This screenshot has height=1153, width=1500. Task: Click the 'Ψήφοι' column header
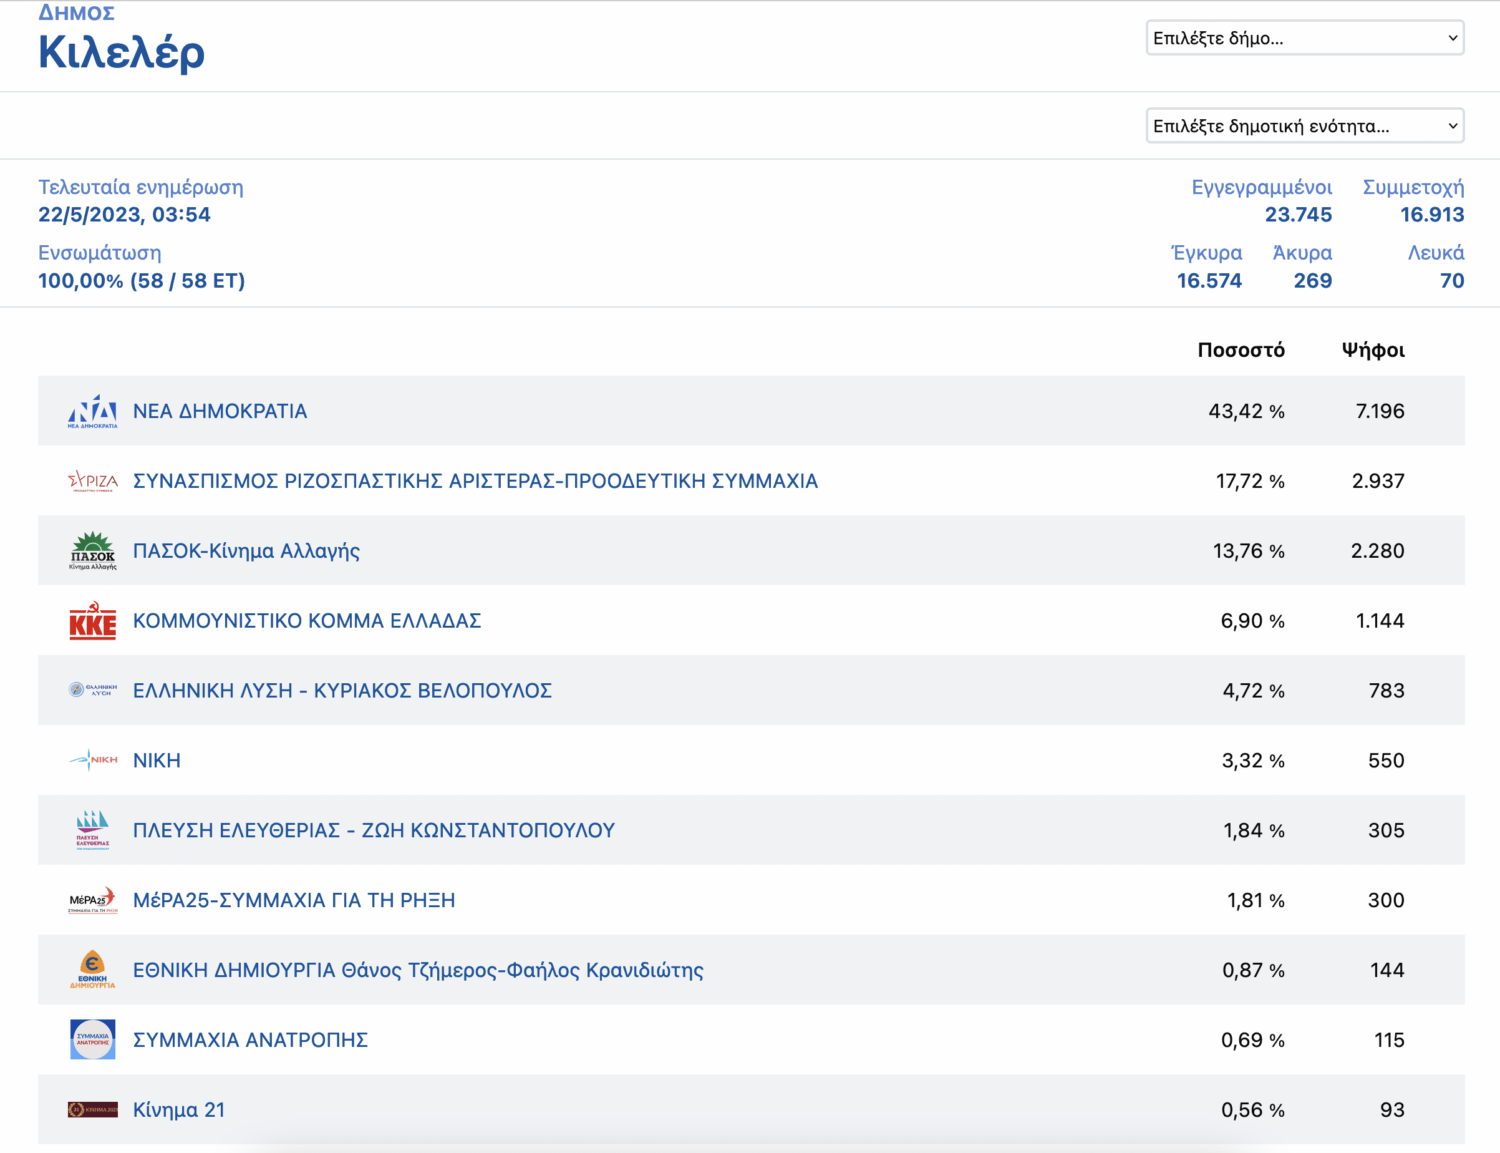tap(1373, 350)
